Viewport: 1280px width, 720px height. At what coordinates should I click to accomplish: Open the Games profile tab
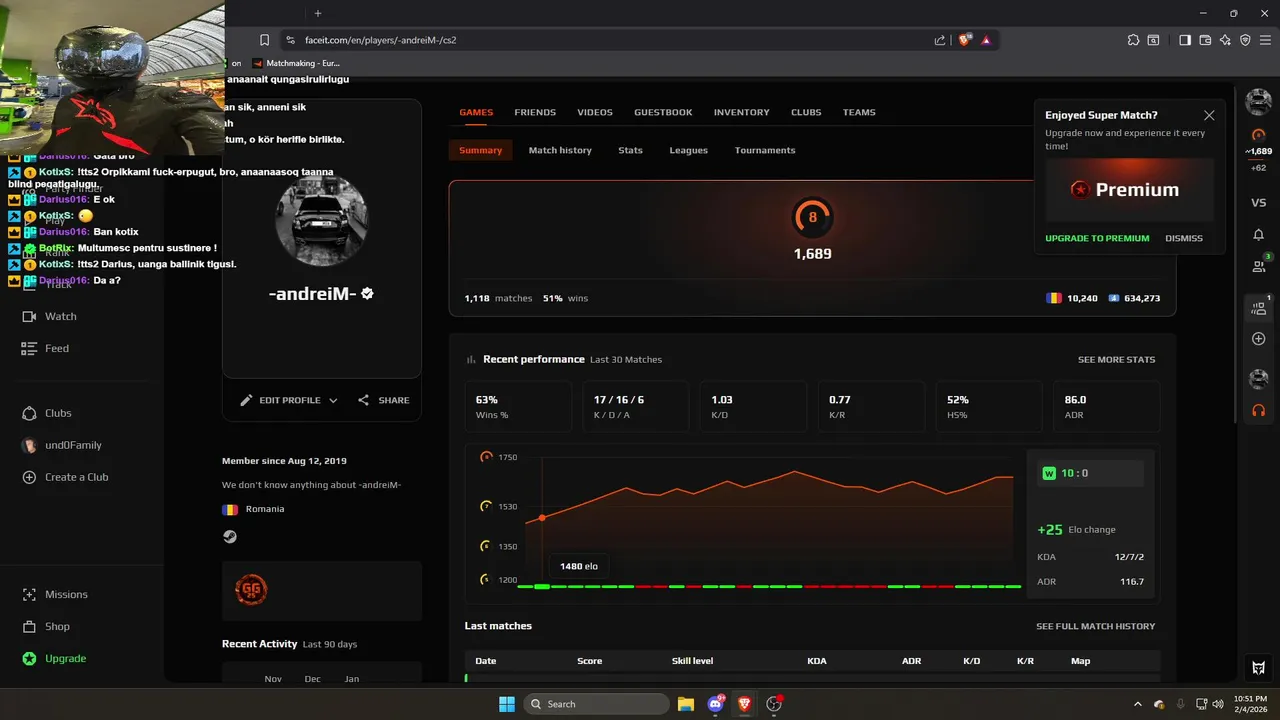click(x=476, y=112)
